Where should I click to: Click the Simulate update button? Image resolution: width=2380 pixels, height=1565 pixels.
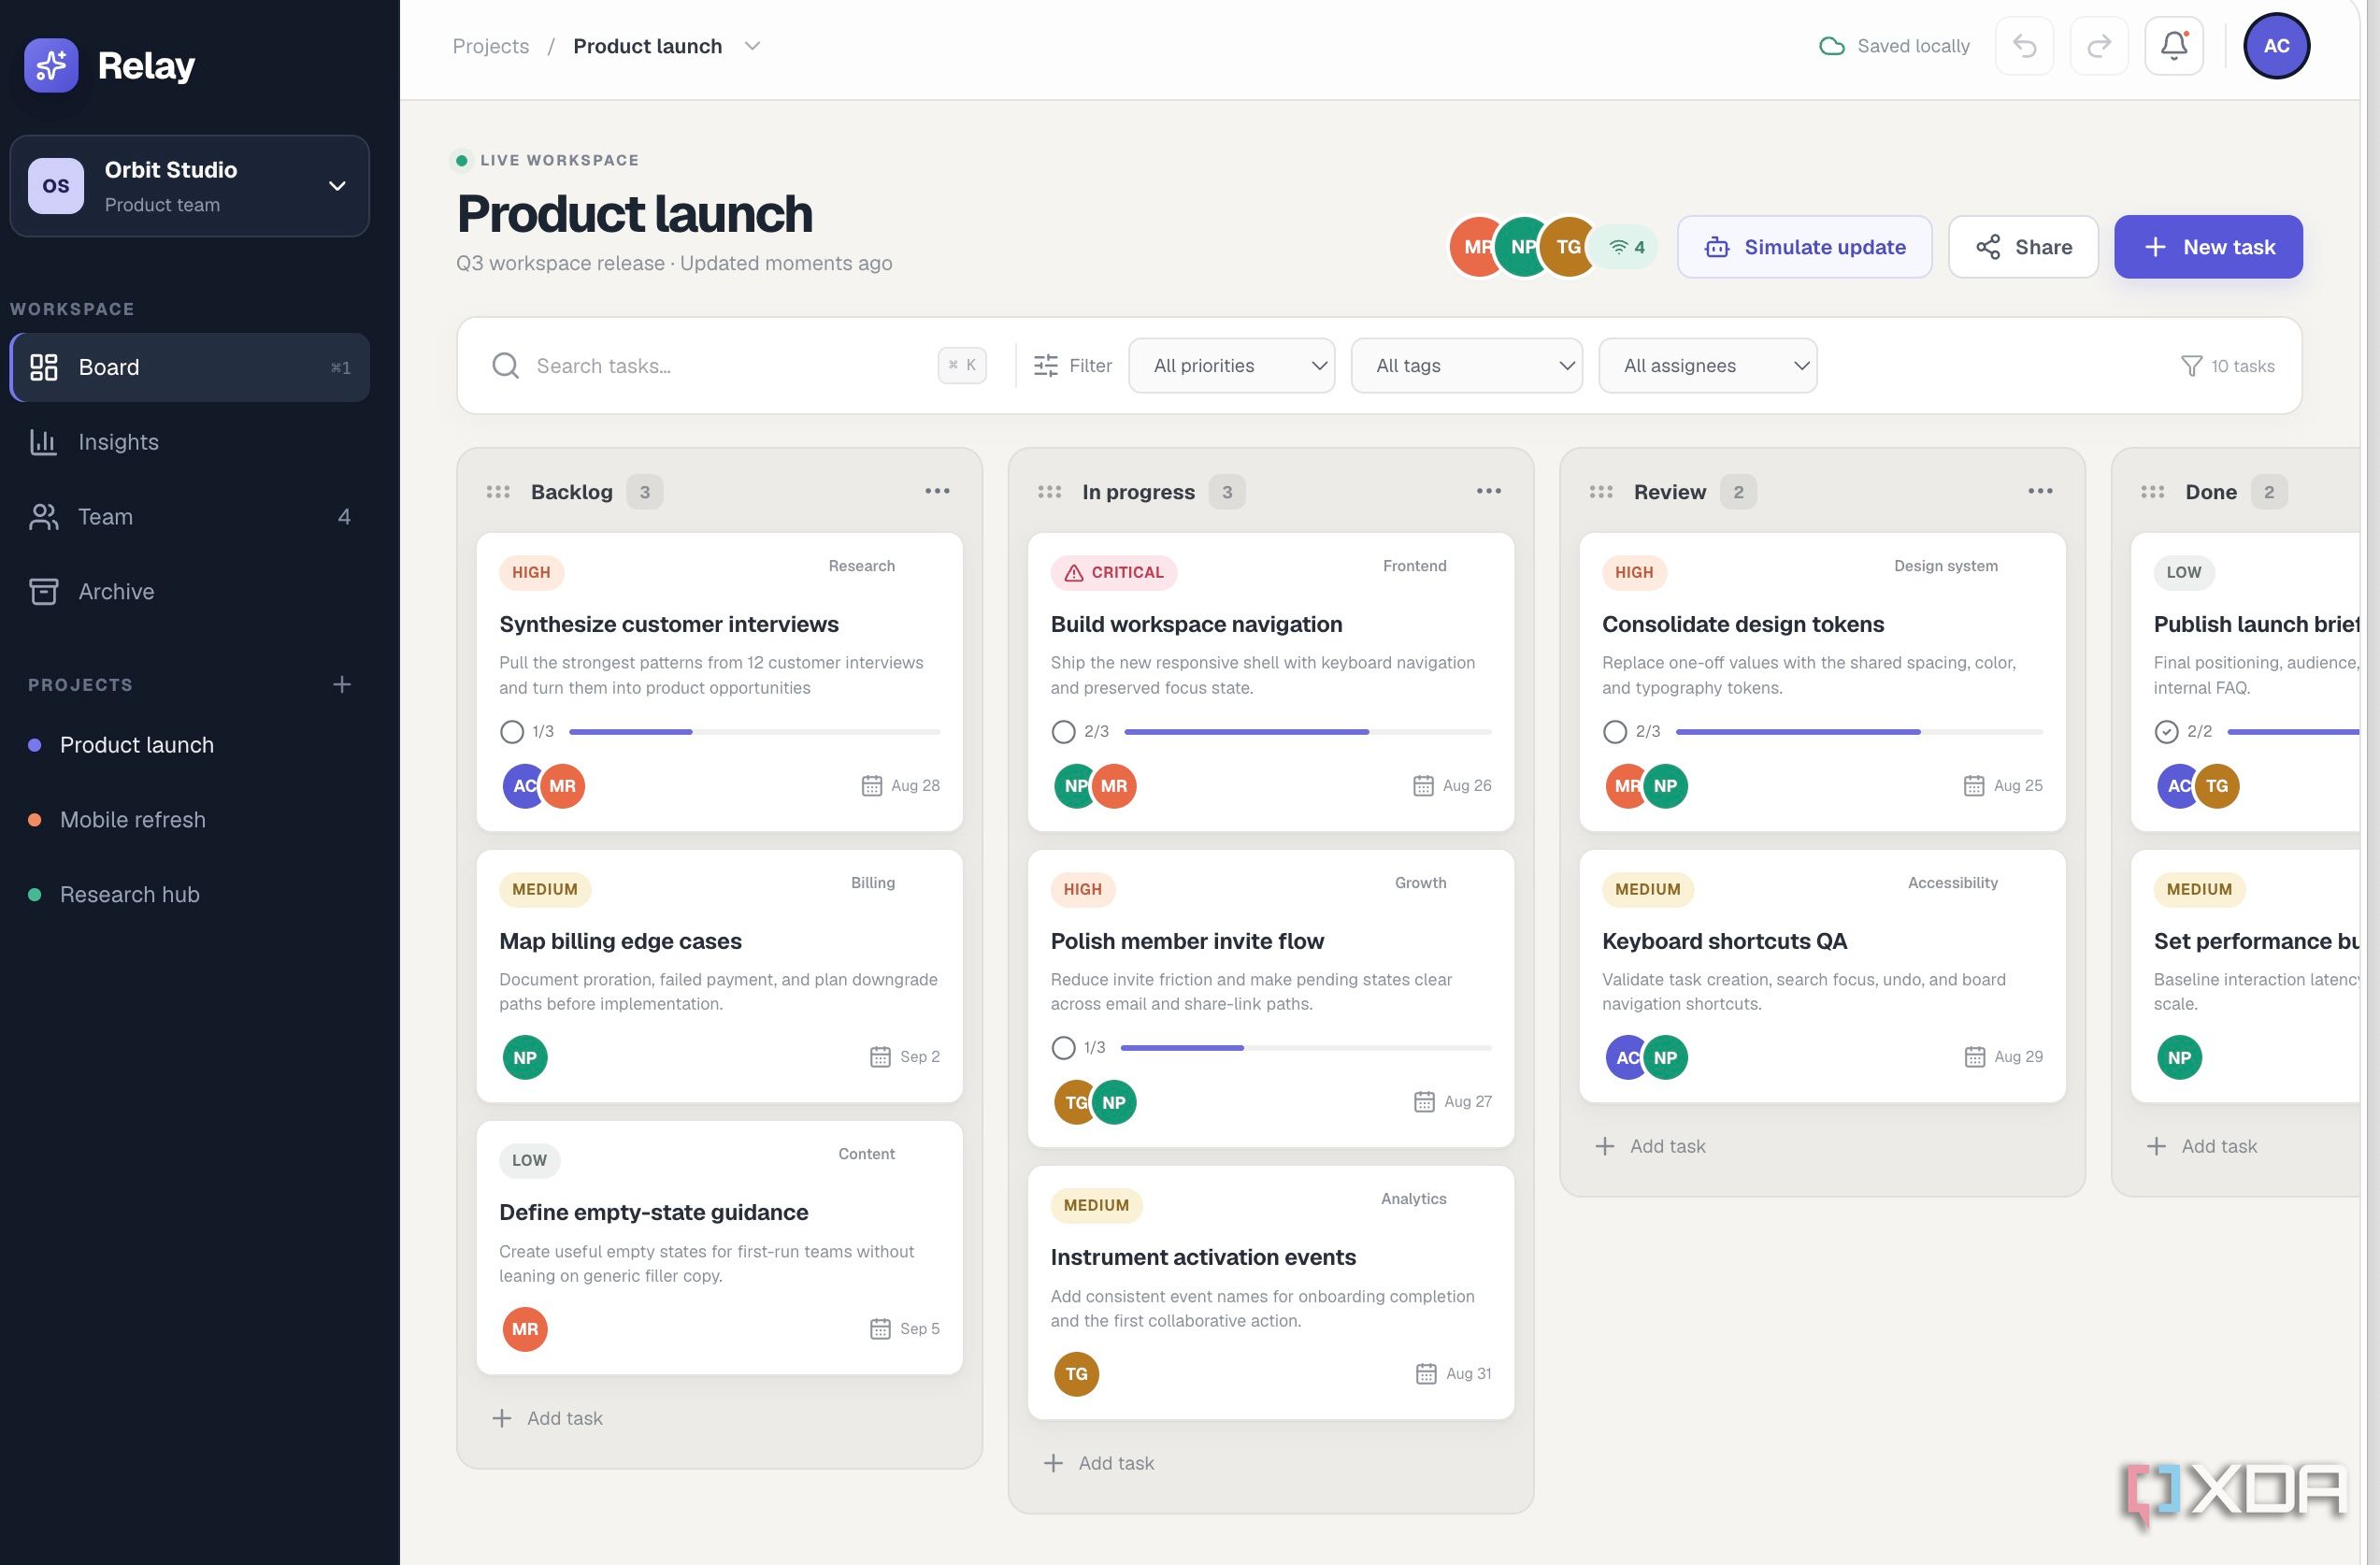click(x=1804, y=247)
